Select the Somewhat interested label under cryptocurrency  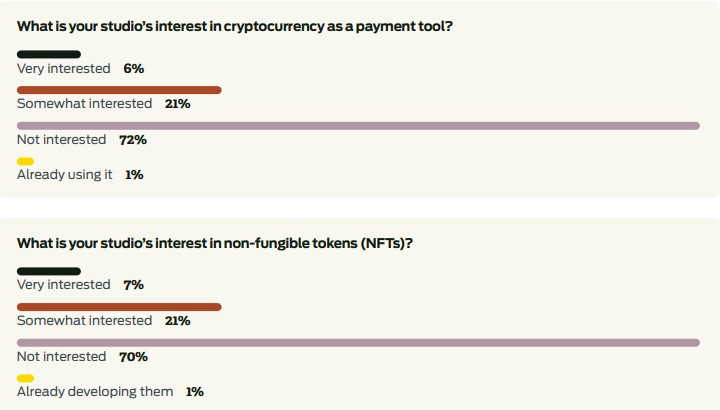click(84, 104)
